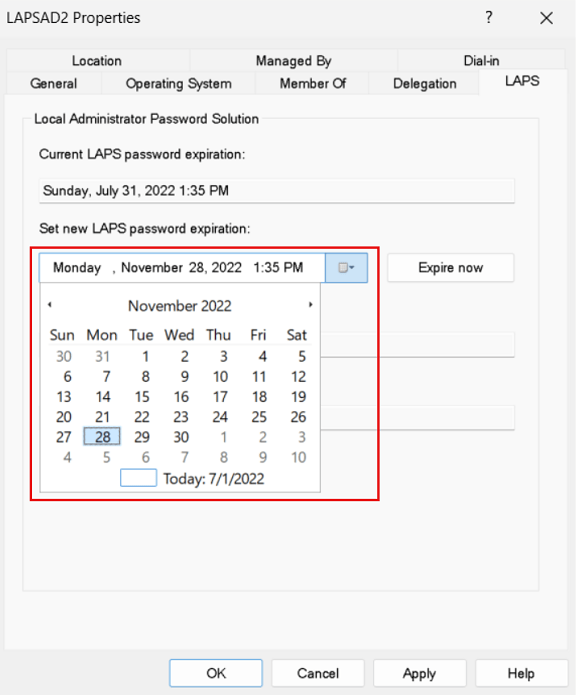Pick November 15 in calendar

click(x=142, y=397)
